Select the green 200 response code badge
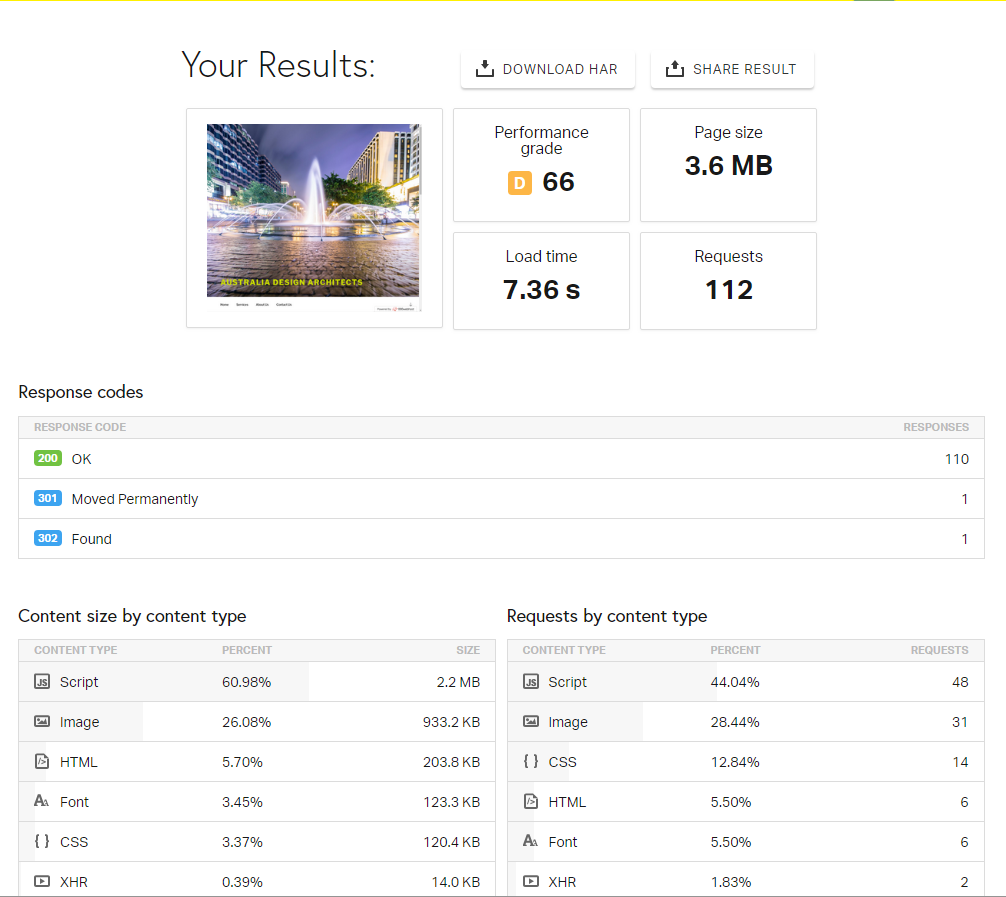1006x897 pixels. coord(48,459)
